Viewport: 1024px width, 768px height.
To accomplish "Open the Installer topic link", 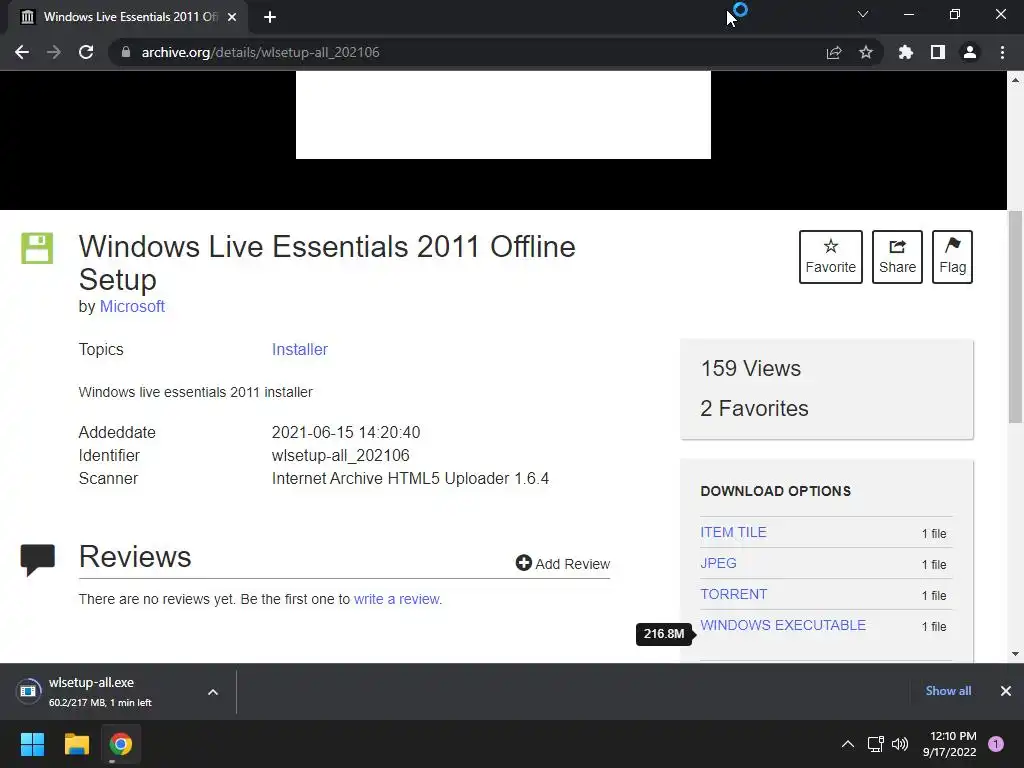I will point(300,349).
